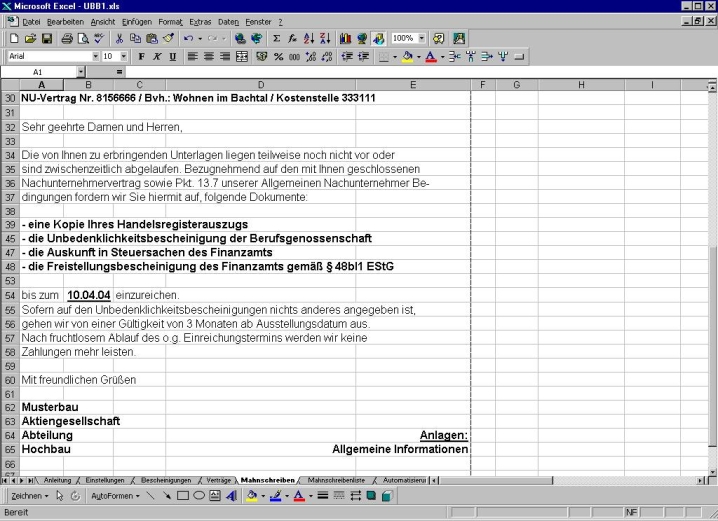Open the Chart Wizard icon
Screen dimensions: 718x521
pos(346,39)
